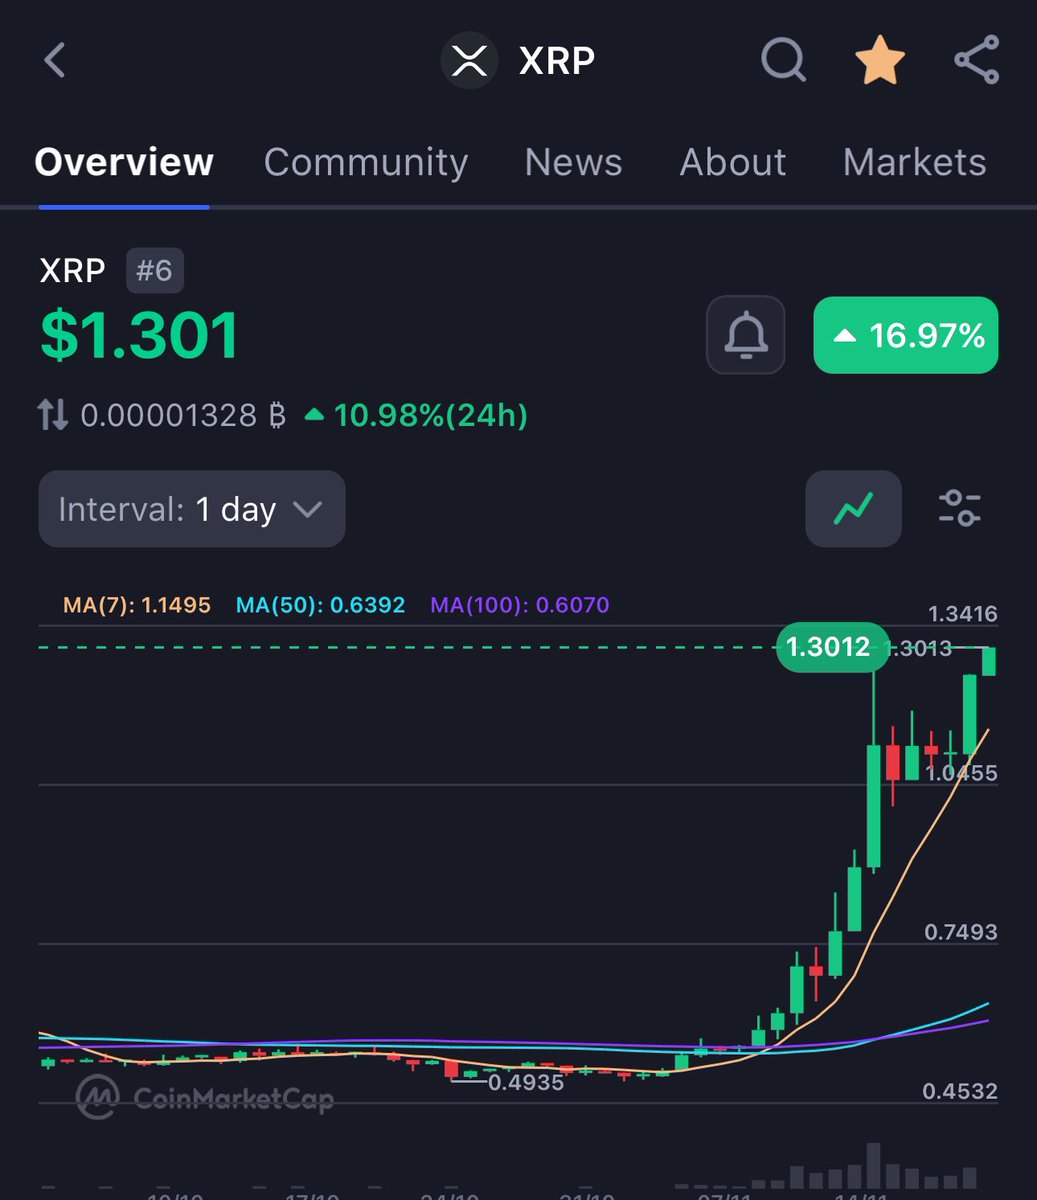Tap the $1.301 price
Screen dimensions: 1037x1200
[140, 335]
